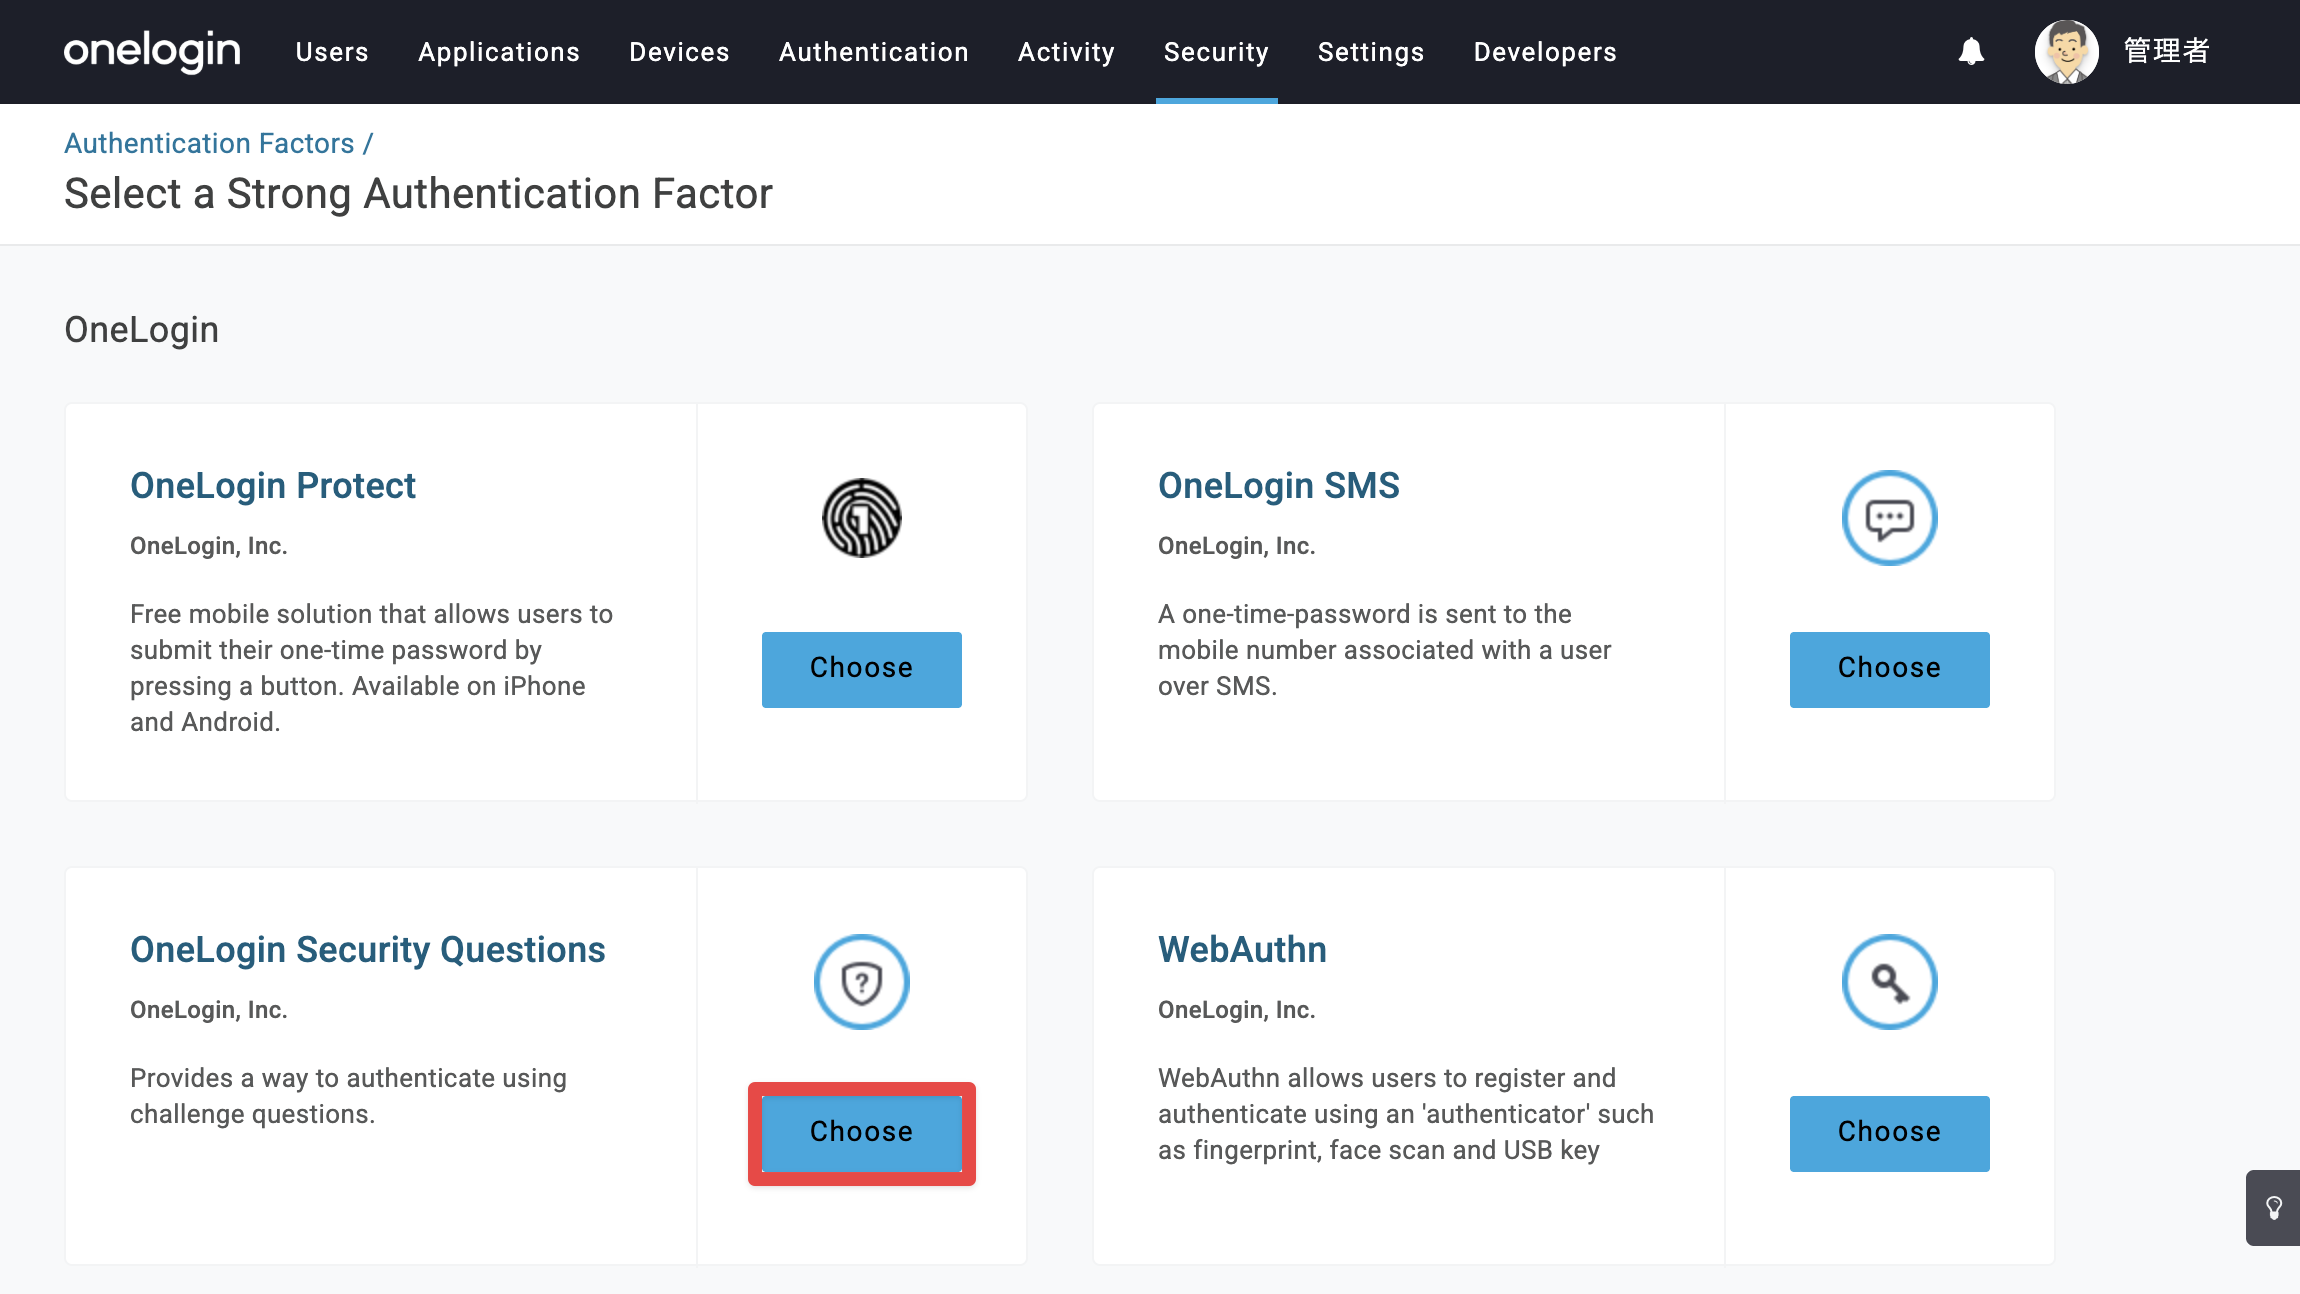
Task: Click the 'WebAuthn allows users to register' description
Action: coord(1406,1113)
